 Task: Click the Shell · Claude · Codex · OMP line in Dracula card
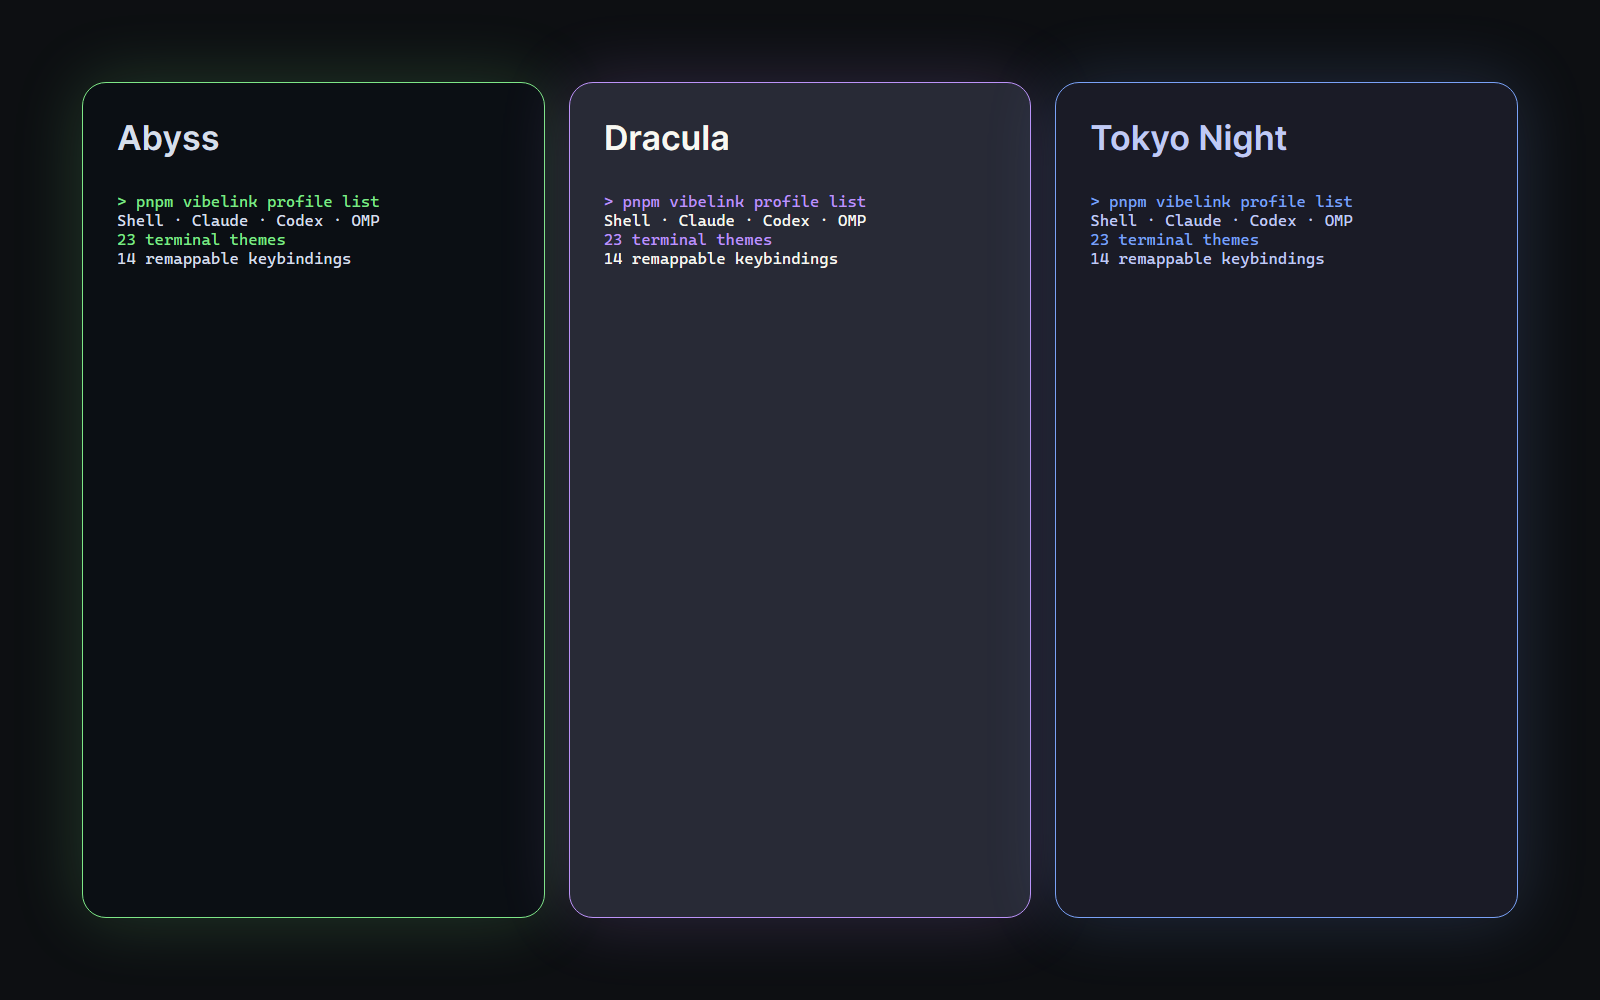[735, 221]
